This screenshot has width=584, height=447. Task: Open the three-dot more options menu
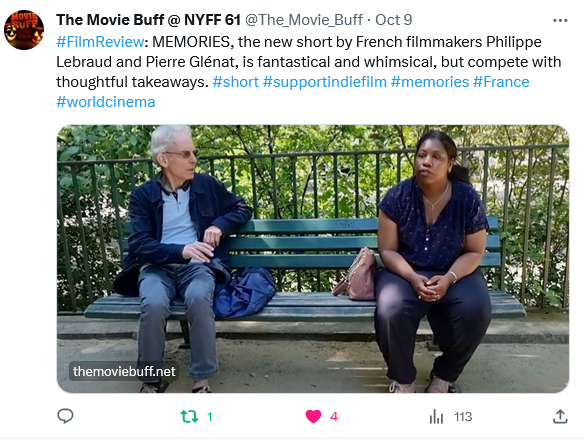[x=560, y=20]
